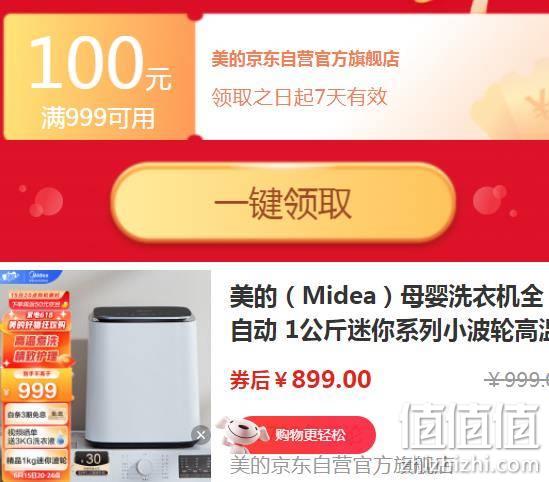The image size is (549, 482).
Task: Click the 购物更轻松 red banner button
Action: tap(310, 435)
